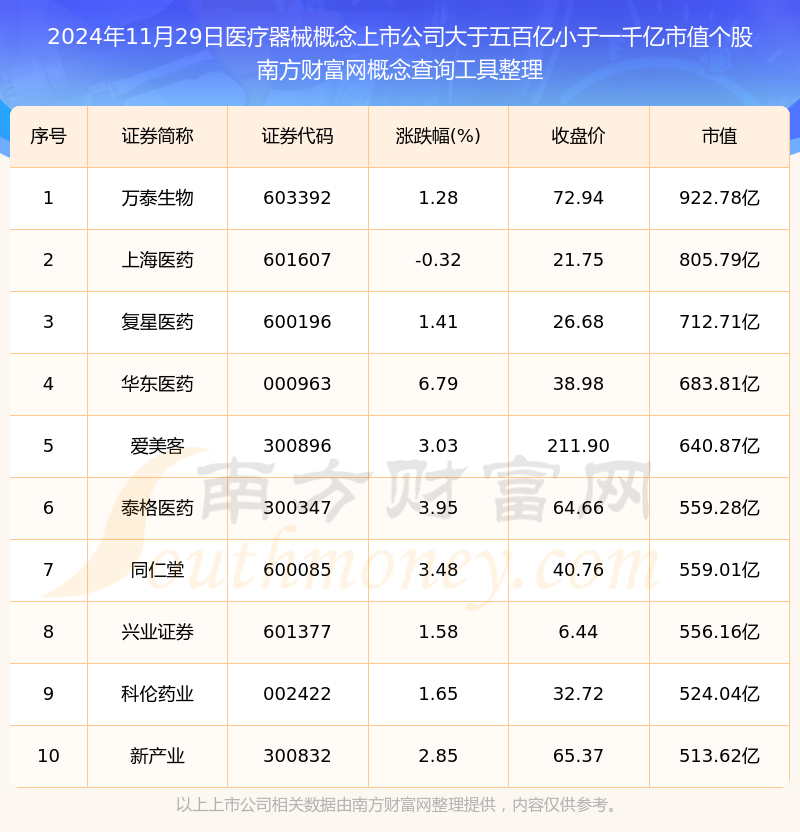The image size is (800, 832).
Task: Click change percentage 1.41
Action: pos(438,322)
